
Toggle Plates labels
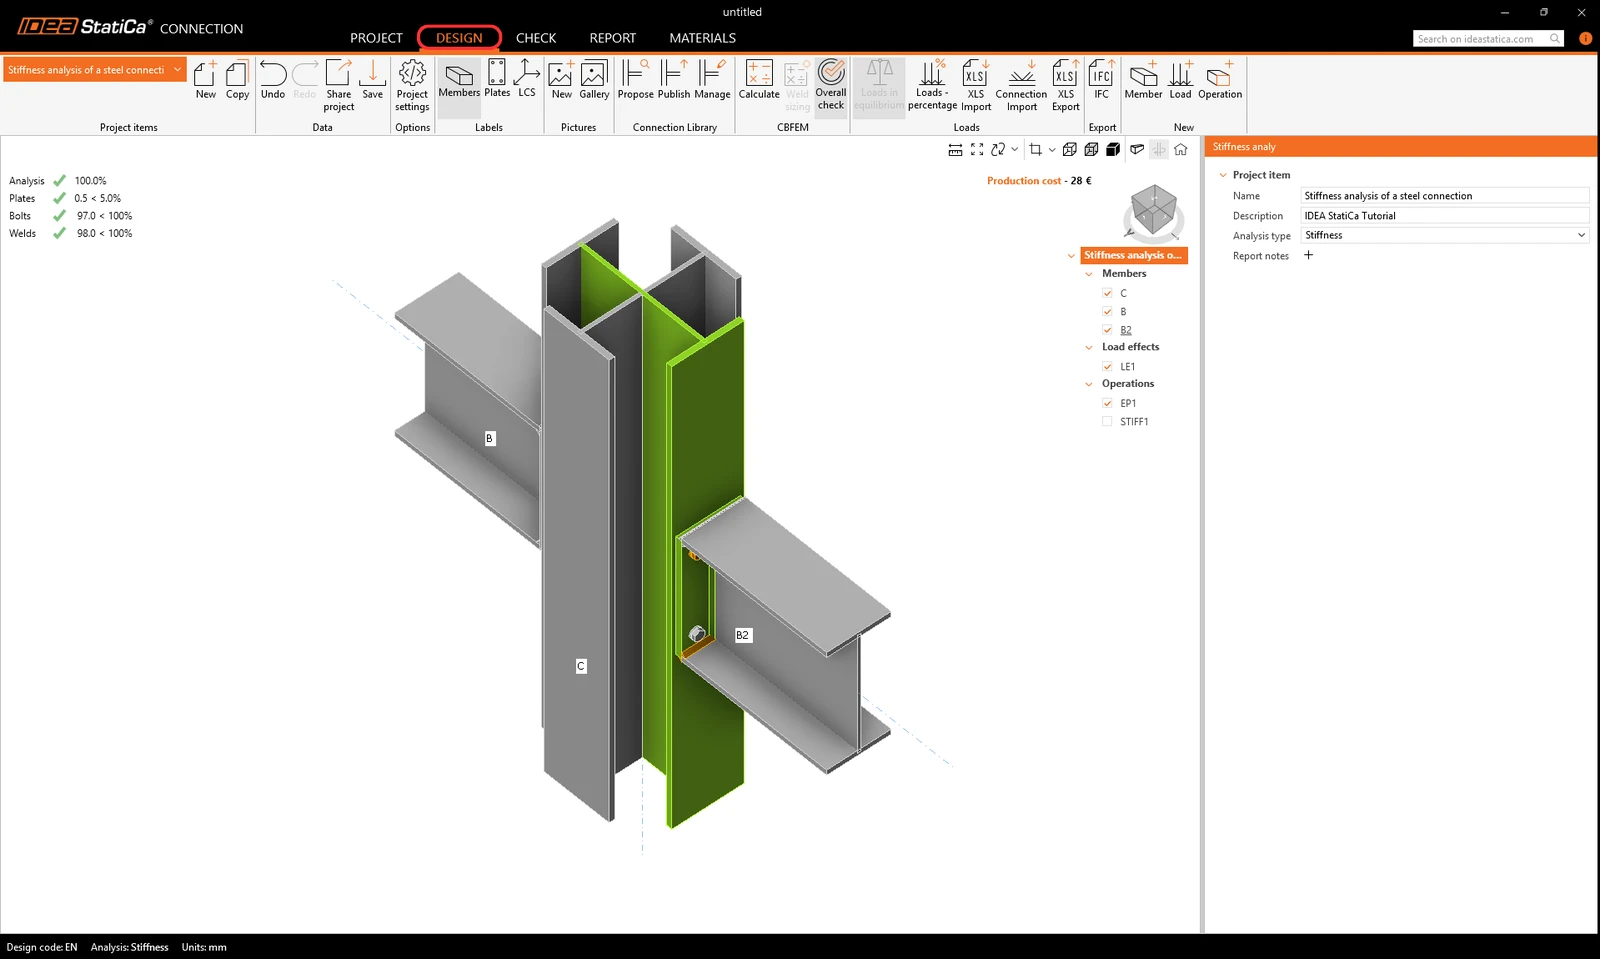click(497, 79)
